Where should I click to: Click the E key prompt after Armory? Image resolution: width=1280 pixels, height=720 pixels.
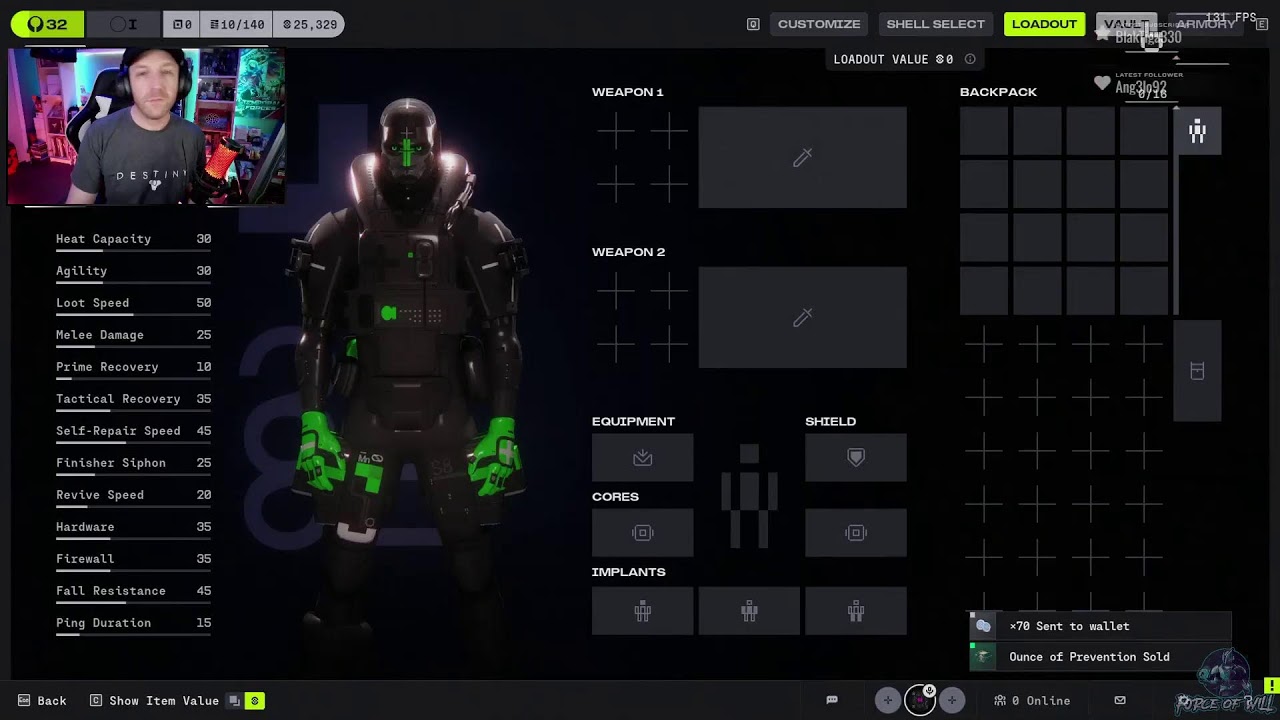(1261, 24)
